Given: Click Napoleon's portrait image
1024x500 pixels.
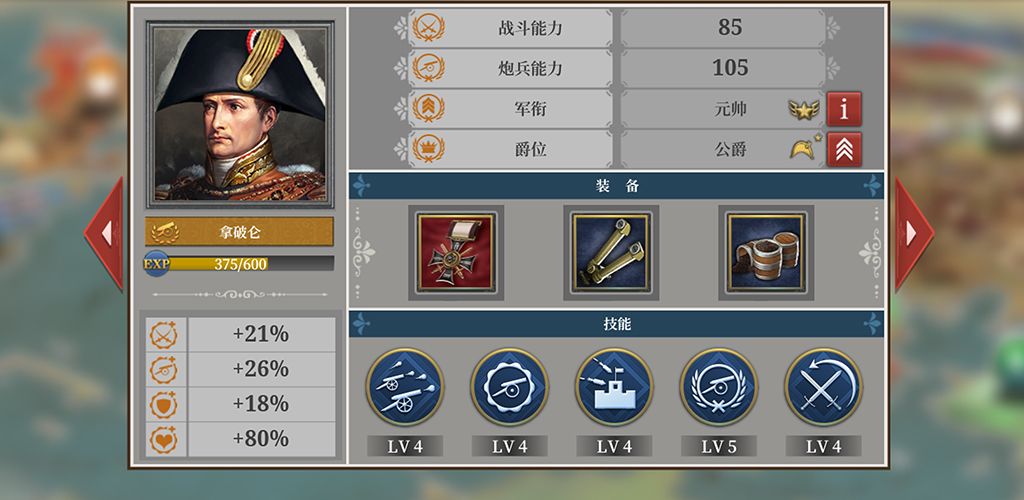Looking at the screenshot, I should tap(240, 114).
